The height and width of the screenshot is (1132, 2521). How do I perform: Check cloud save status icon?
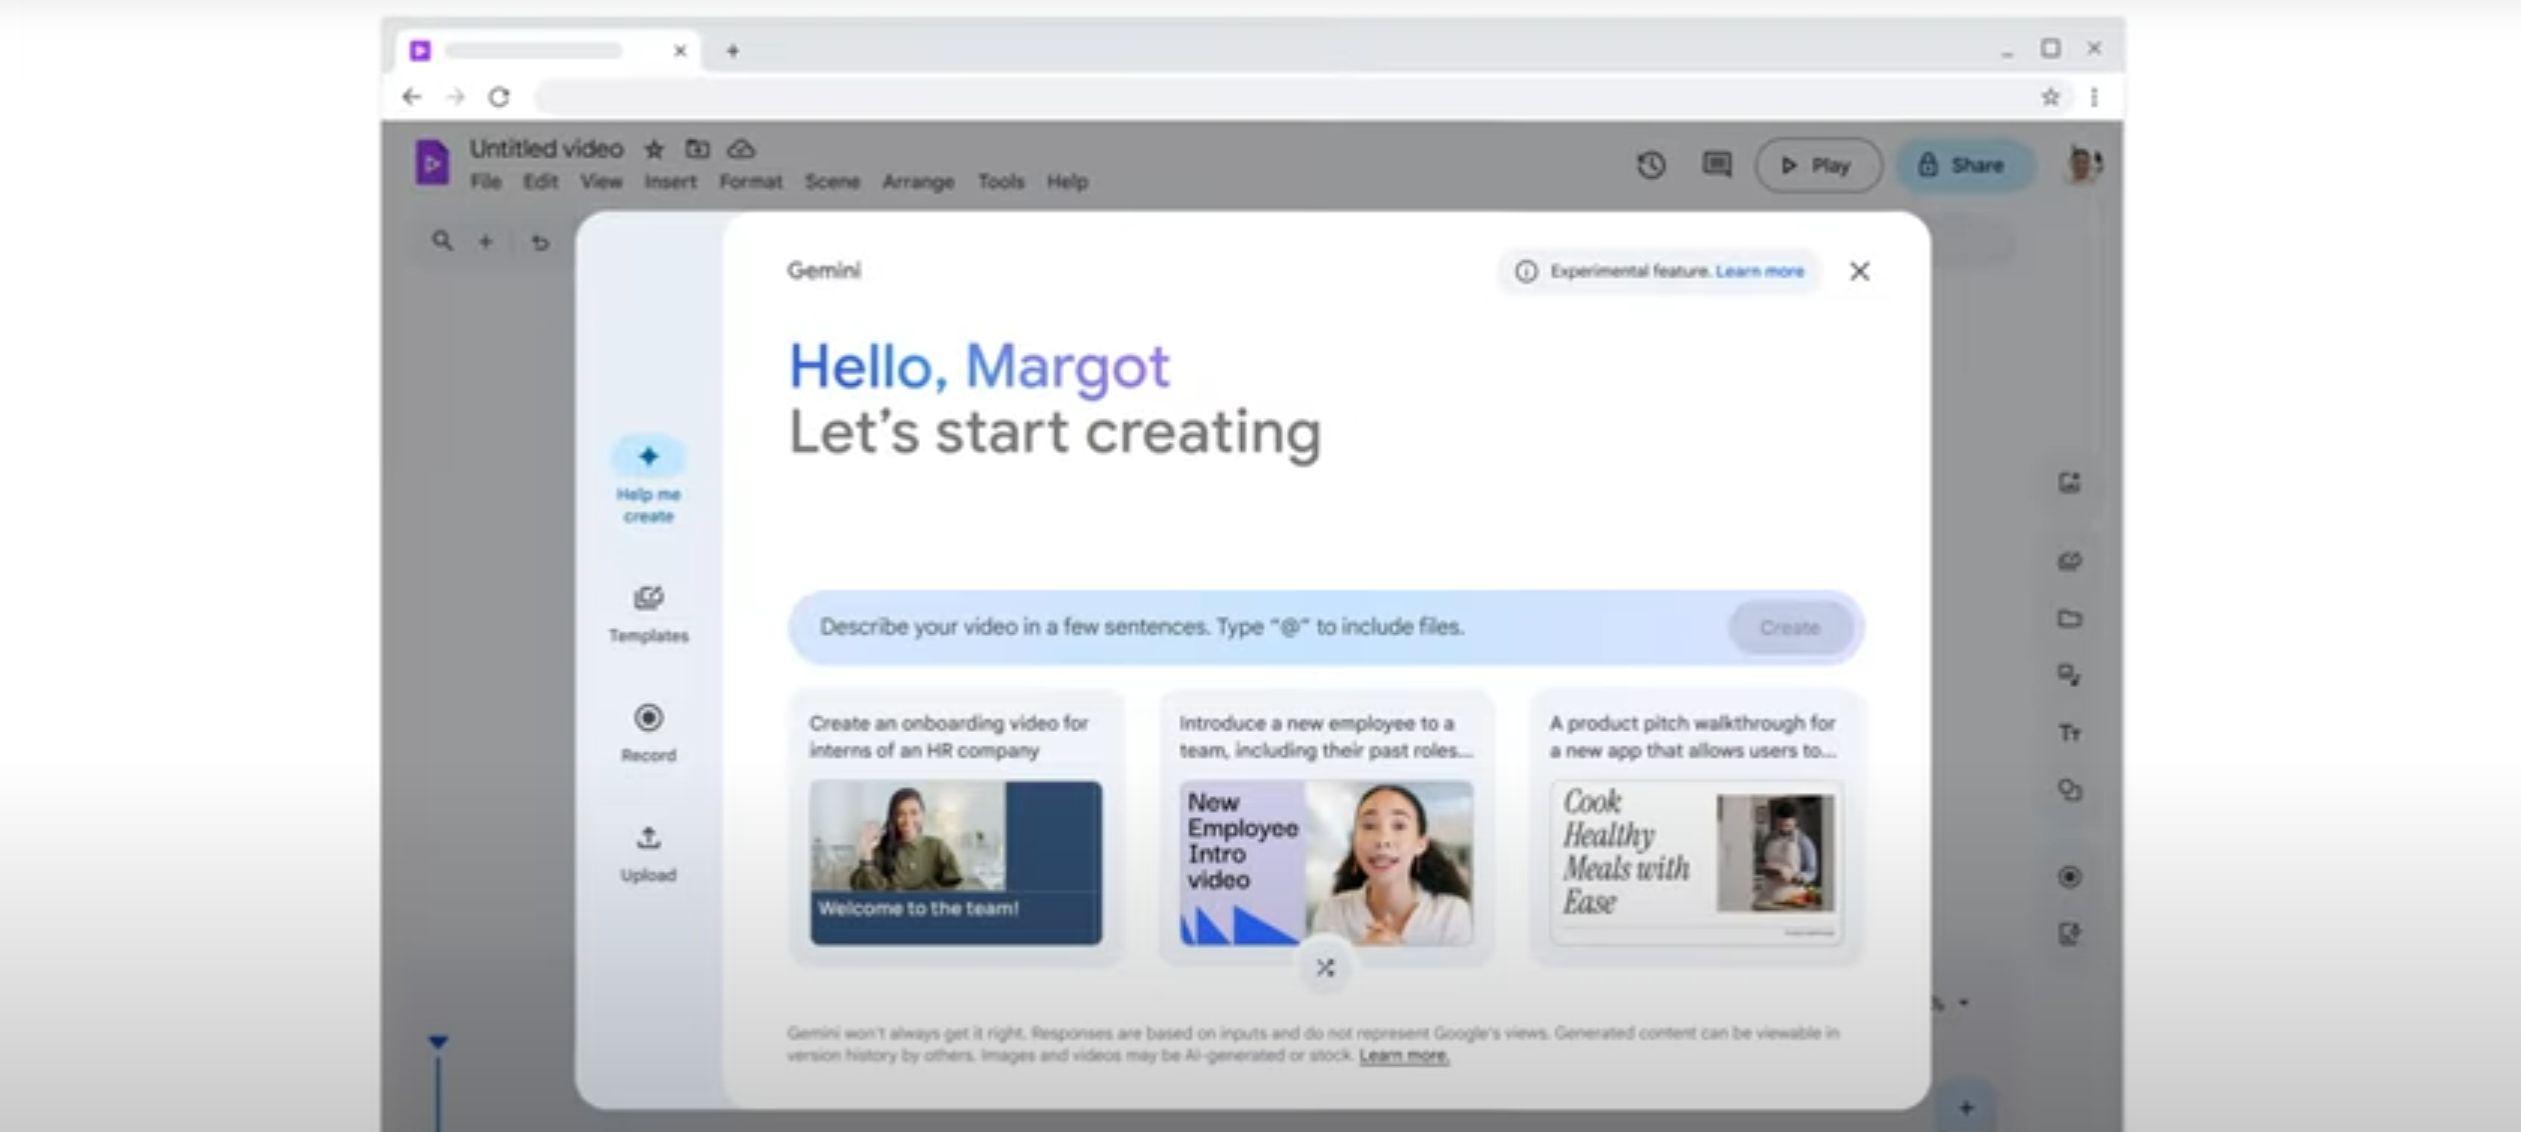coord(741,149)
